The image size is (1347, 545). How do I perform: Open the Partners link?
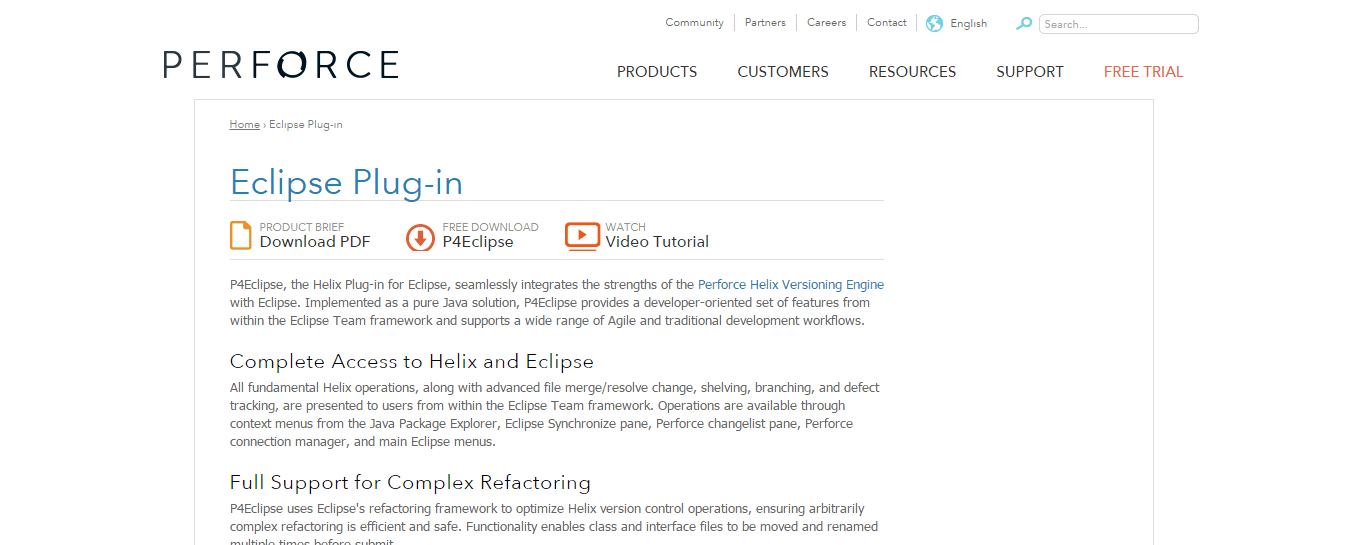click(765, 23)
